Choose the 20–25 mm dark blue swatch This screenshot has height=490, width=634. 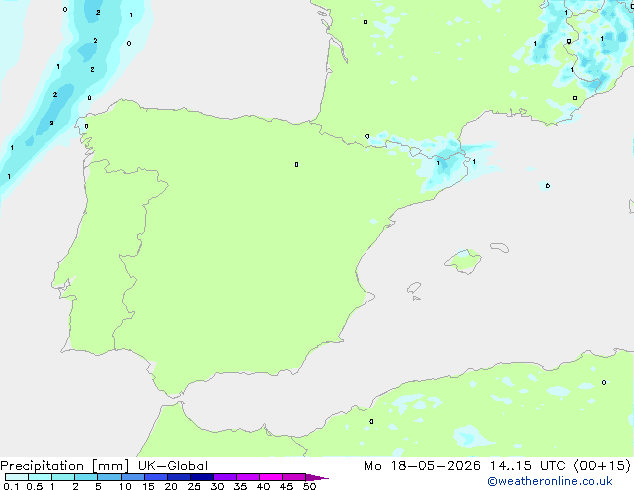[x=179, y=477]
